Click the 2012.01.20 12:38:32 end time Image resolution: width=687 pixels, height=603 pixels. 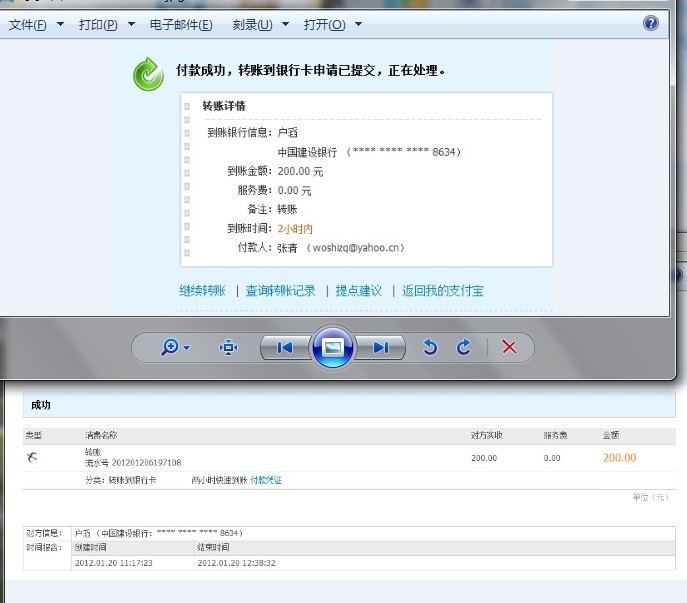pyautogui.click(x=237, y=563)
